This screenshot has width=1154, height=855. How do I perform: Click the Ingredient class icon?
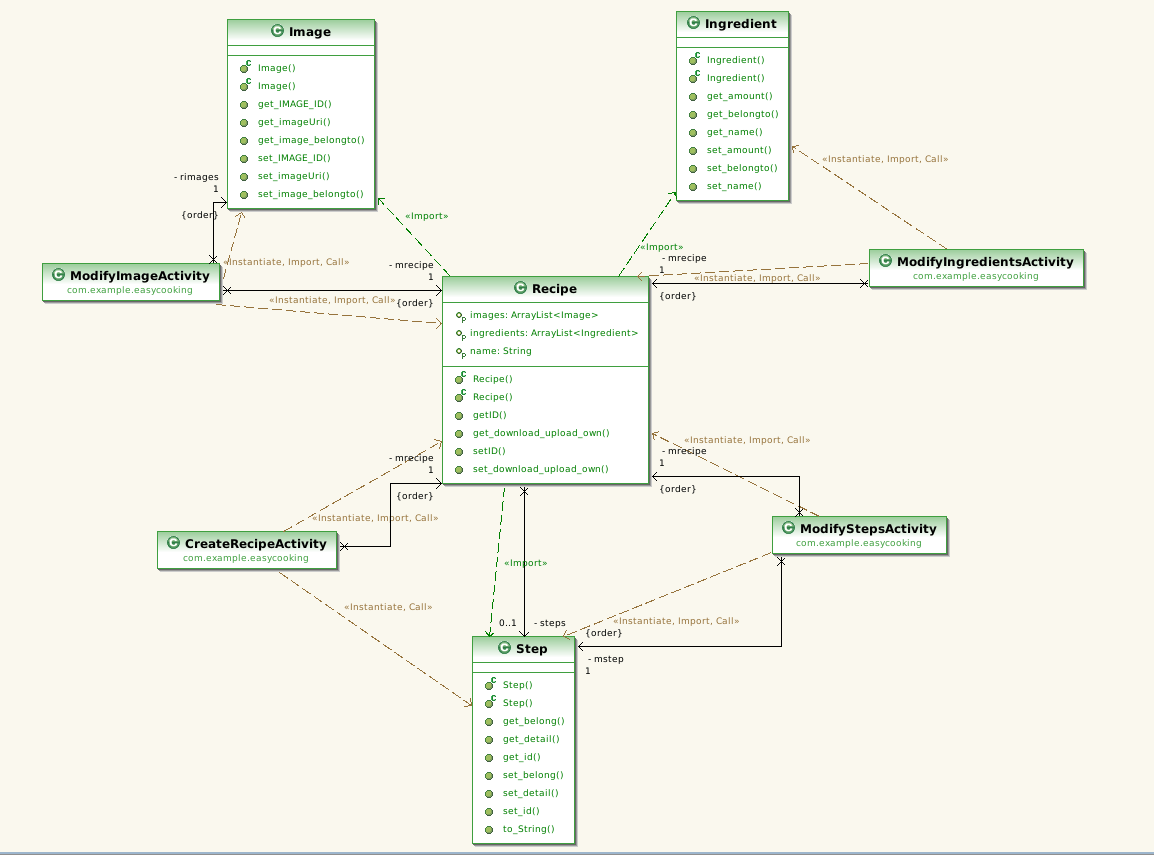(693, 23)
